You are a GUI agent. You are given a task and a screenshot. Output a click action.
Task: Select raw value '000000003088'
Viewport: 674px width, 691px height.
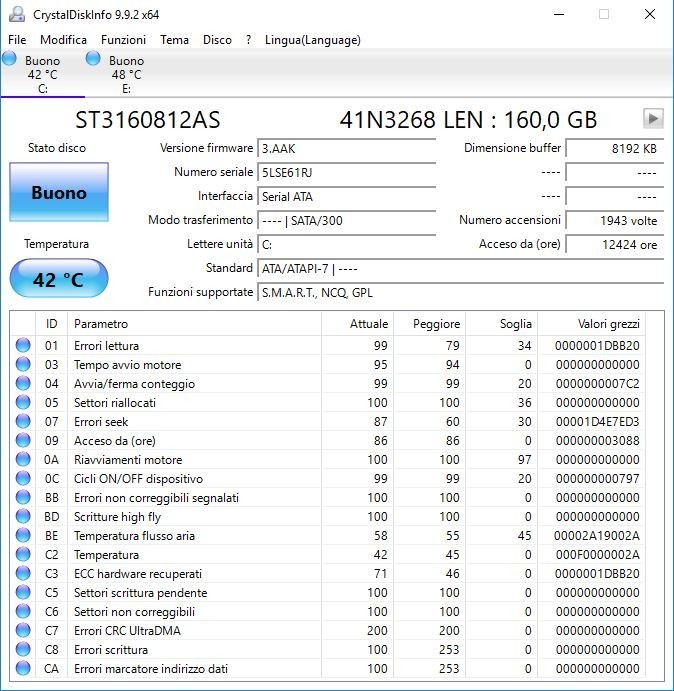tap(597, 441)
